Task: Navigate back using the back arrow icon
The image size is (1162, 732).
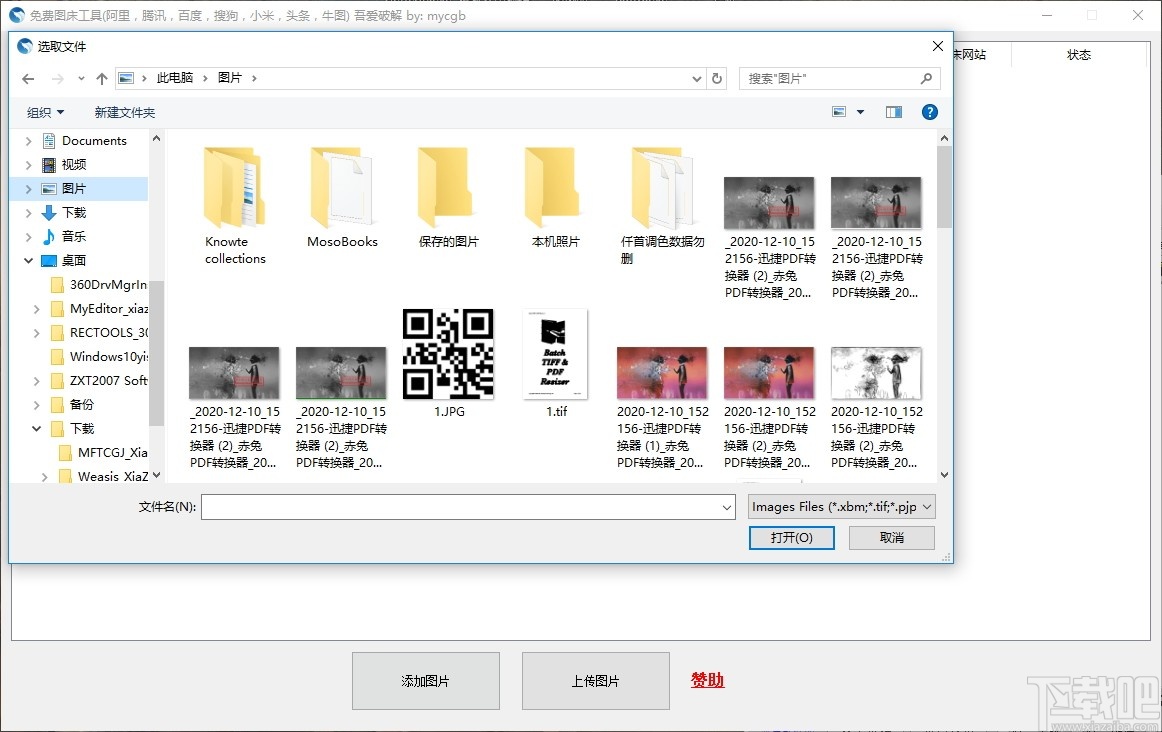Action: pos(27,78)
